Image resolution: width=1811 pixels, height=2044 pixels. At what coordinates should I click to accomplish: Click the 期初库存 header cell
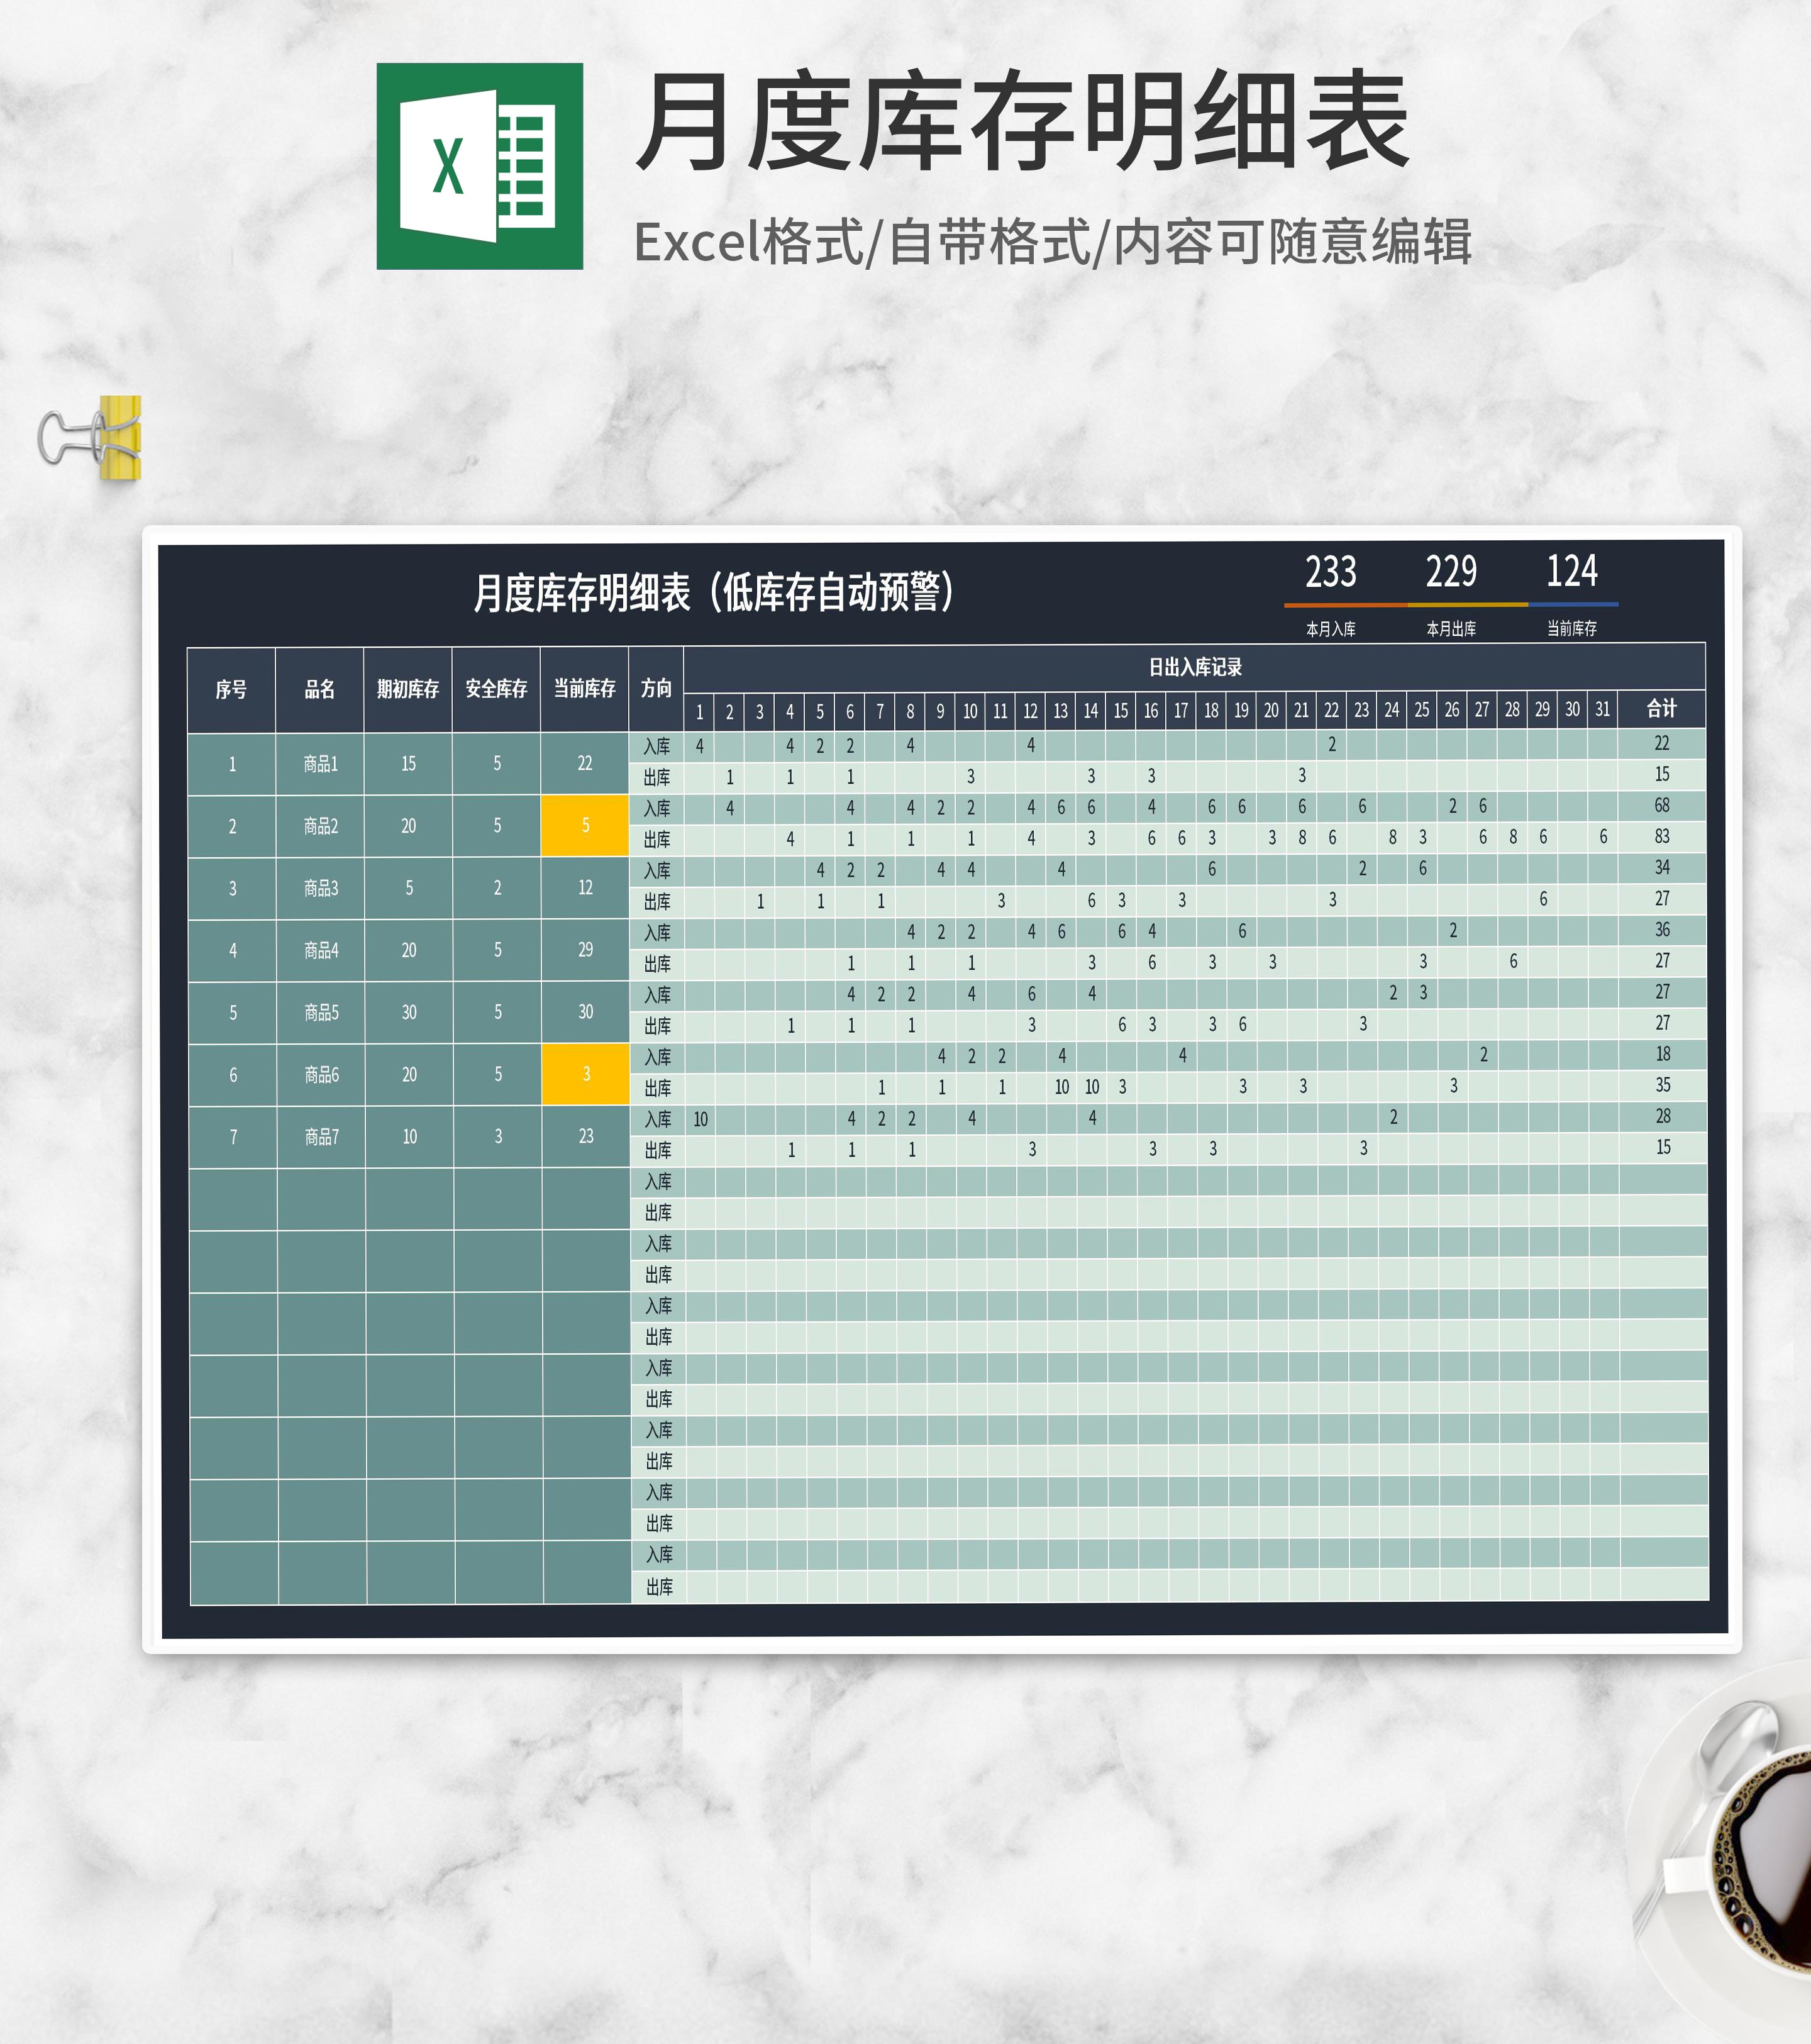(x=408, y=689)
